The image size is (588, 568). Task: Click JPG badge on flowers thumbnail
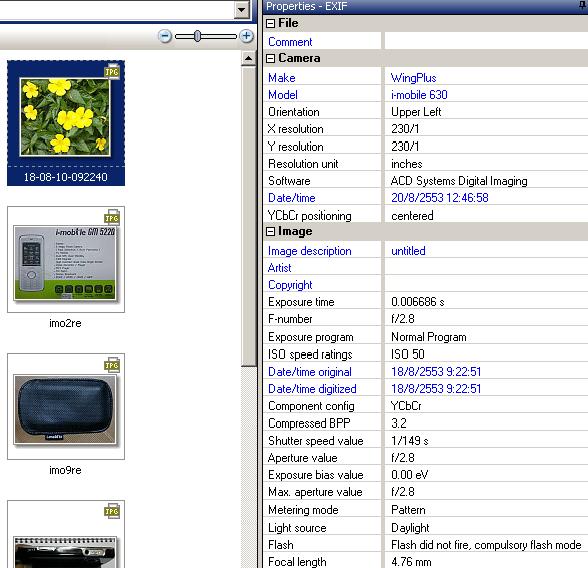click(x=112, y=72)
